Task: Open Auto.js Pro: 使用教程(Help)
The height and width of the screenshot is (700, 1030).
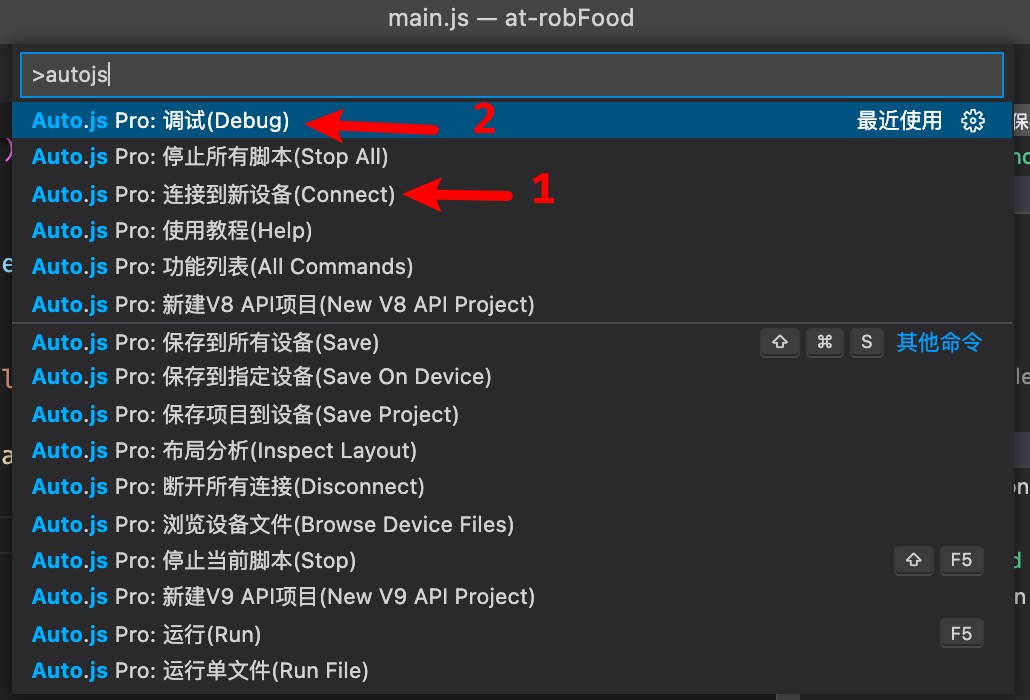Action: point(512,230)
